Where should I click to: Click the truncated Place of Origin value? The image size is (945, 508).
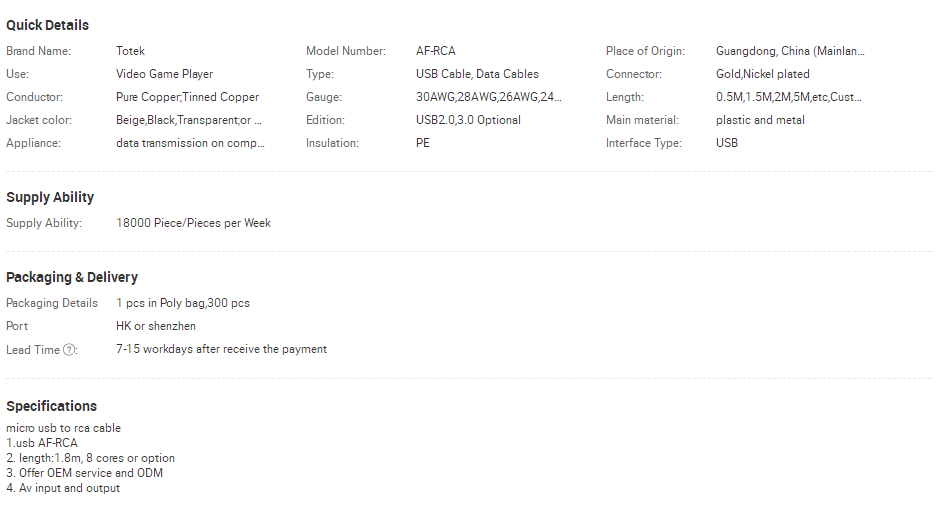[790, 51]
